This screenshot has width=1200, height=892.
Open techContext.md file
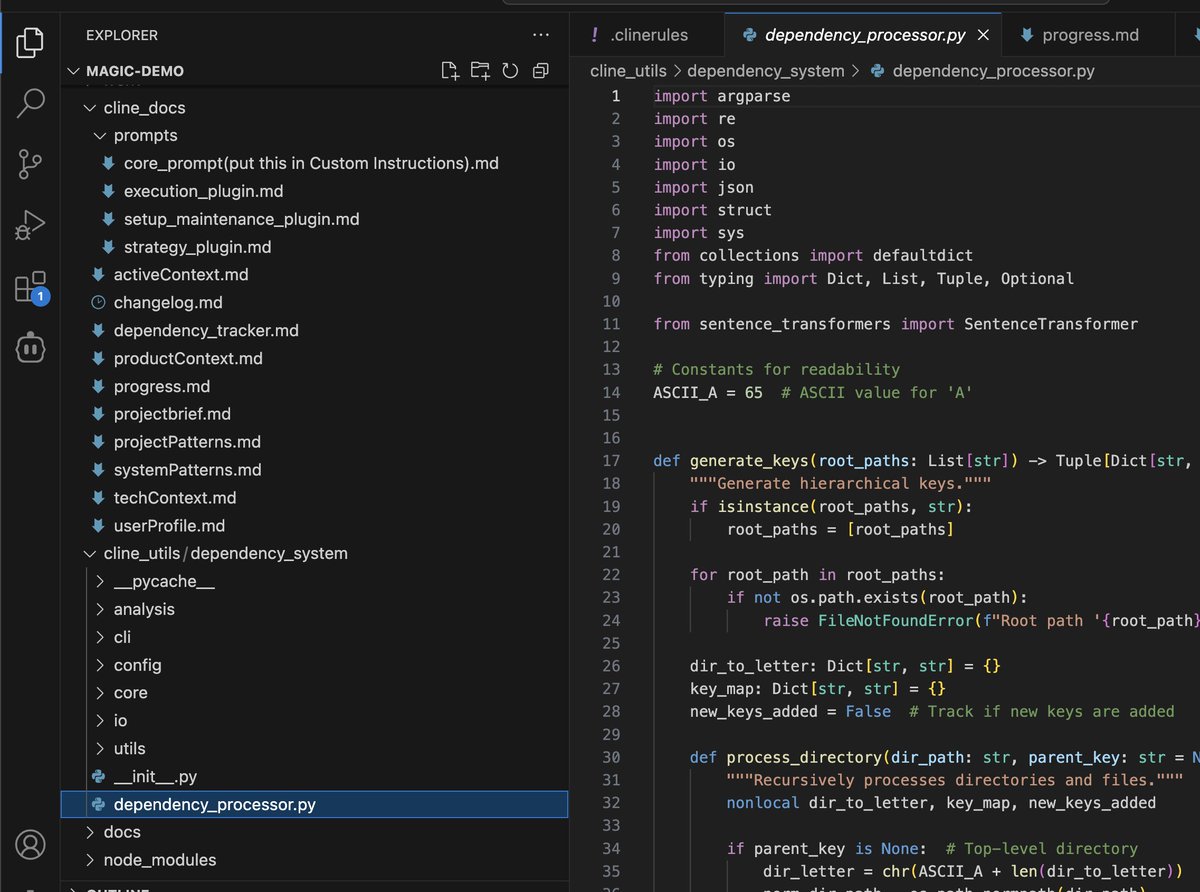click(x=175, y=497)
